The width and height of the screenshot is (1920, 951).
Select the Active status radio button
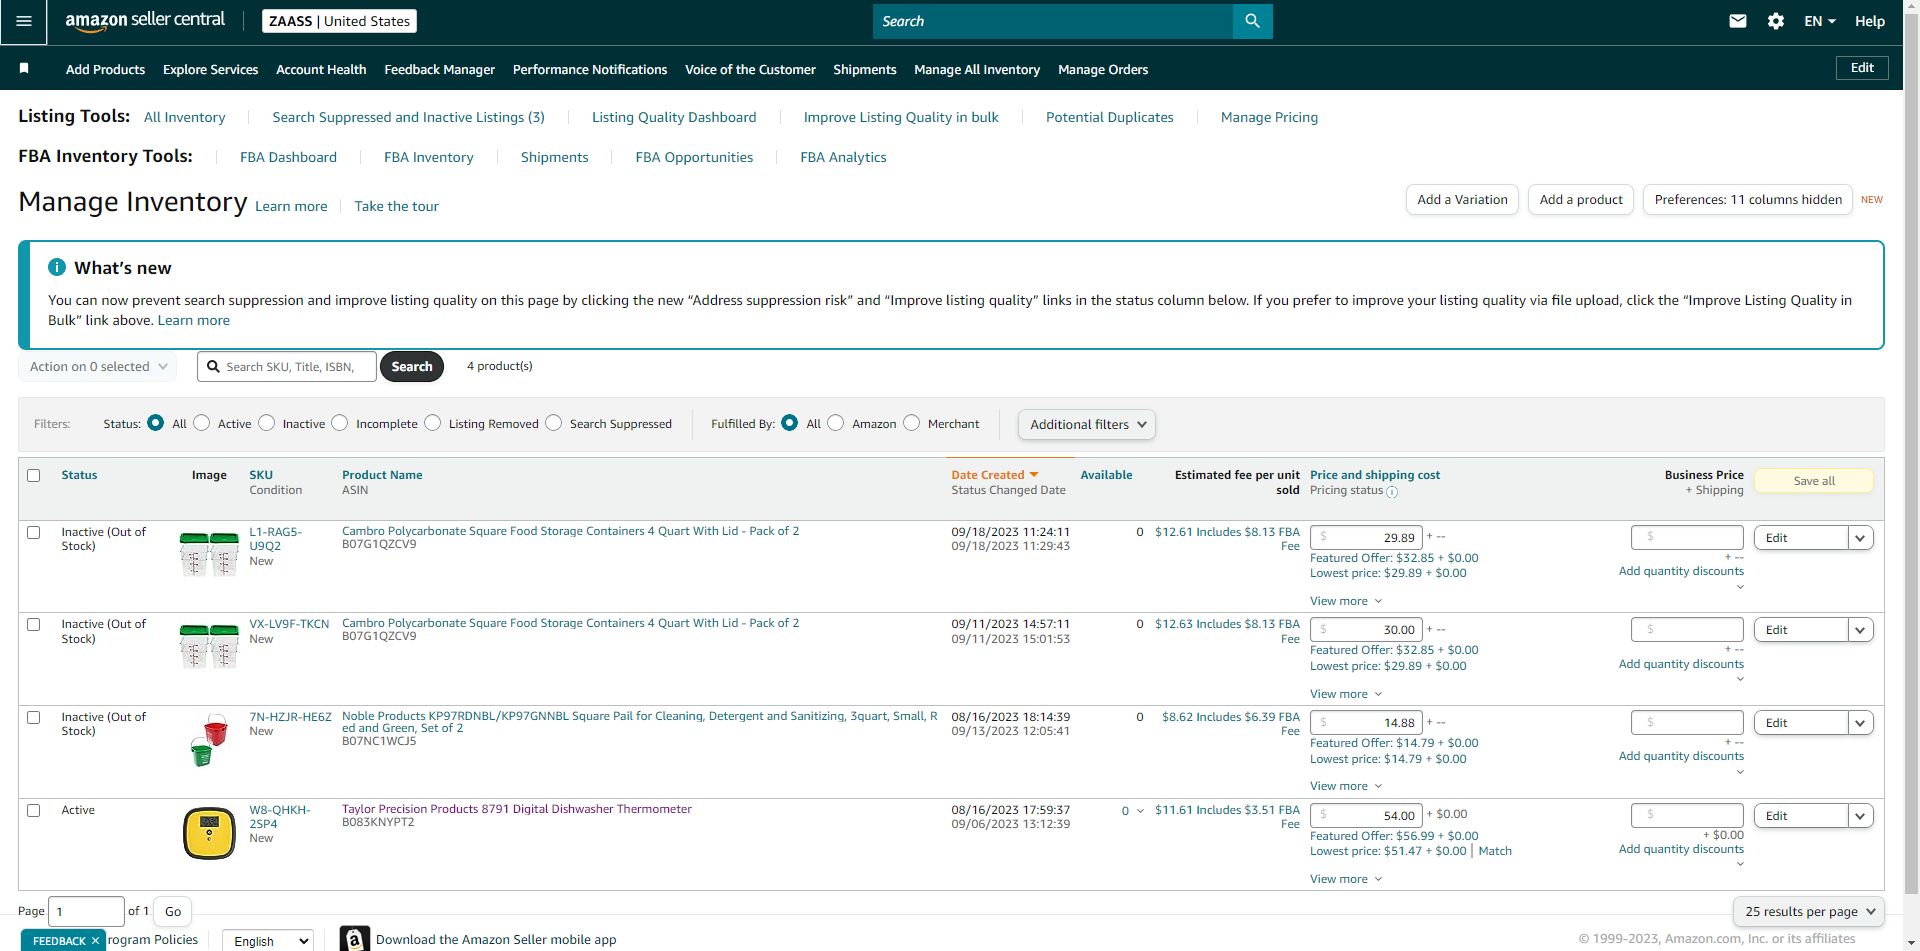coord(202,423)
